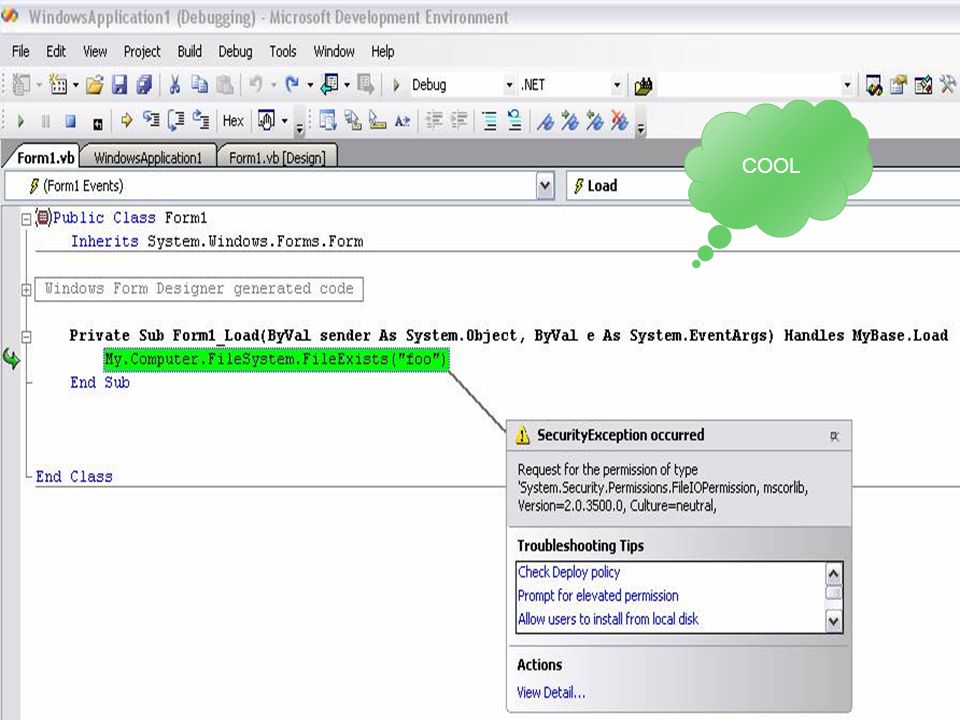Click the highlighted FileExists("foo") code line
The height and width of the screenshot is (720, 960).
pyautogui.click(x=276, y=359)
